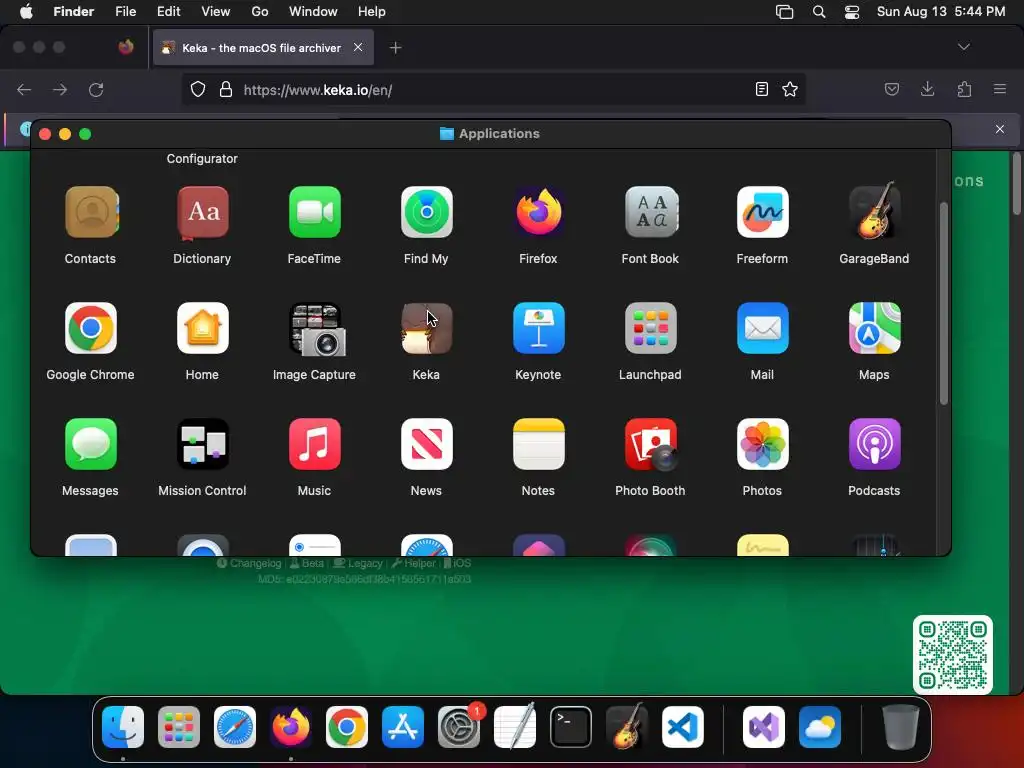Screen dimensions: 1024x768
Task: Select the Mission Control icon
Action: (202, 445)
